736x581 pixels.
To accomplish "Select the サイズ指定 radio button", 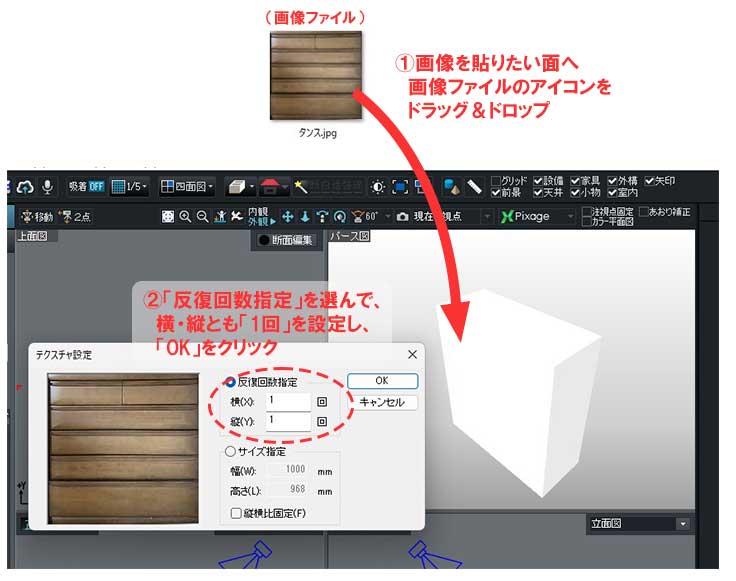I will pyautogui.click(x=230, y=451).
